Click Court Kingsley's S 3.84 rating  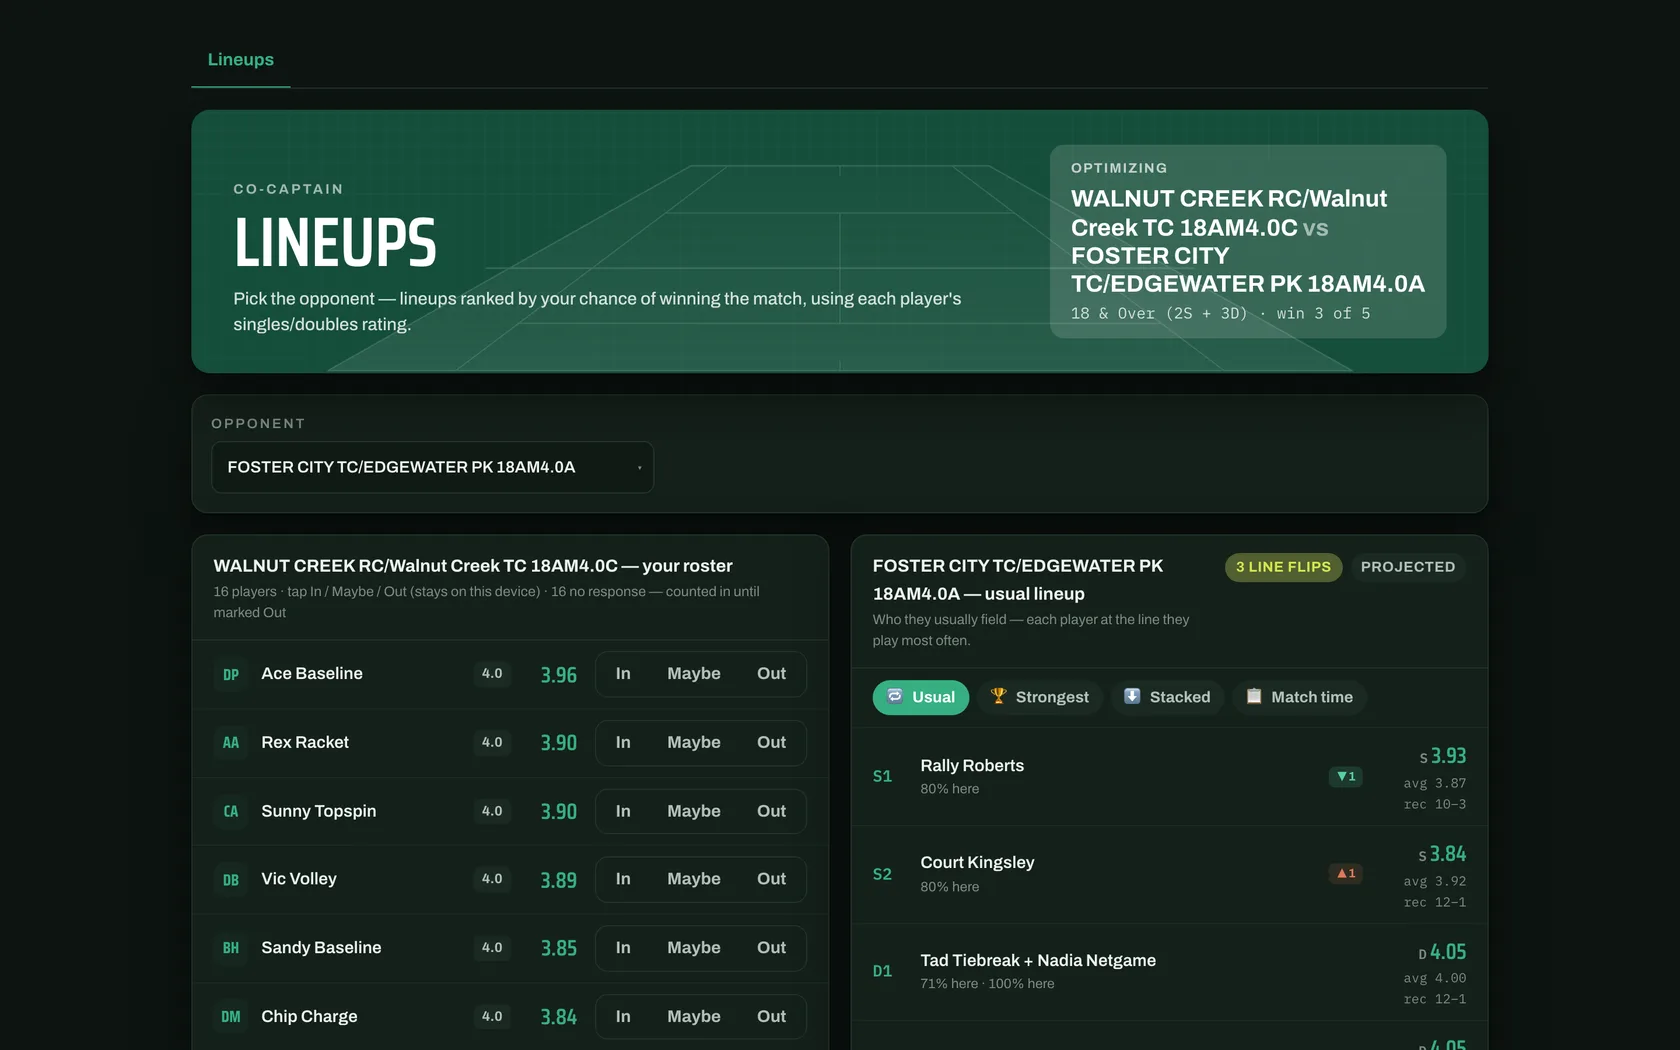coord(1443,854)
